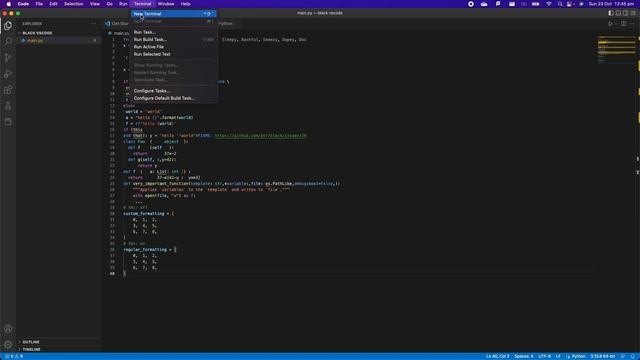The image size is (640, 360).
Task: Open the File menu
Action: click(x=39, y=4)
